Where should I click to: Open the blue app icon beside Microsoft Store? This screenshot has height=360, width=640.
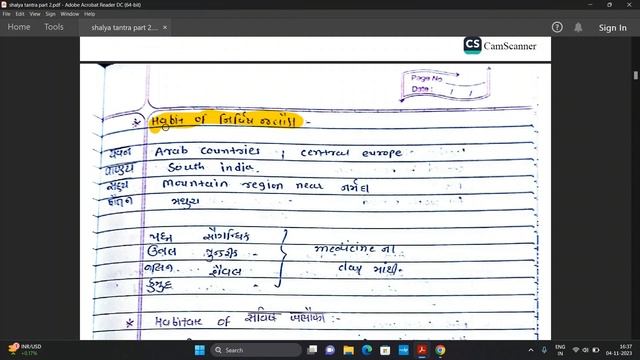403,350
